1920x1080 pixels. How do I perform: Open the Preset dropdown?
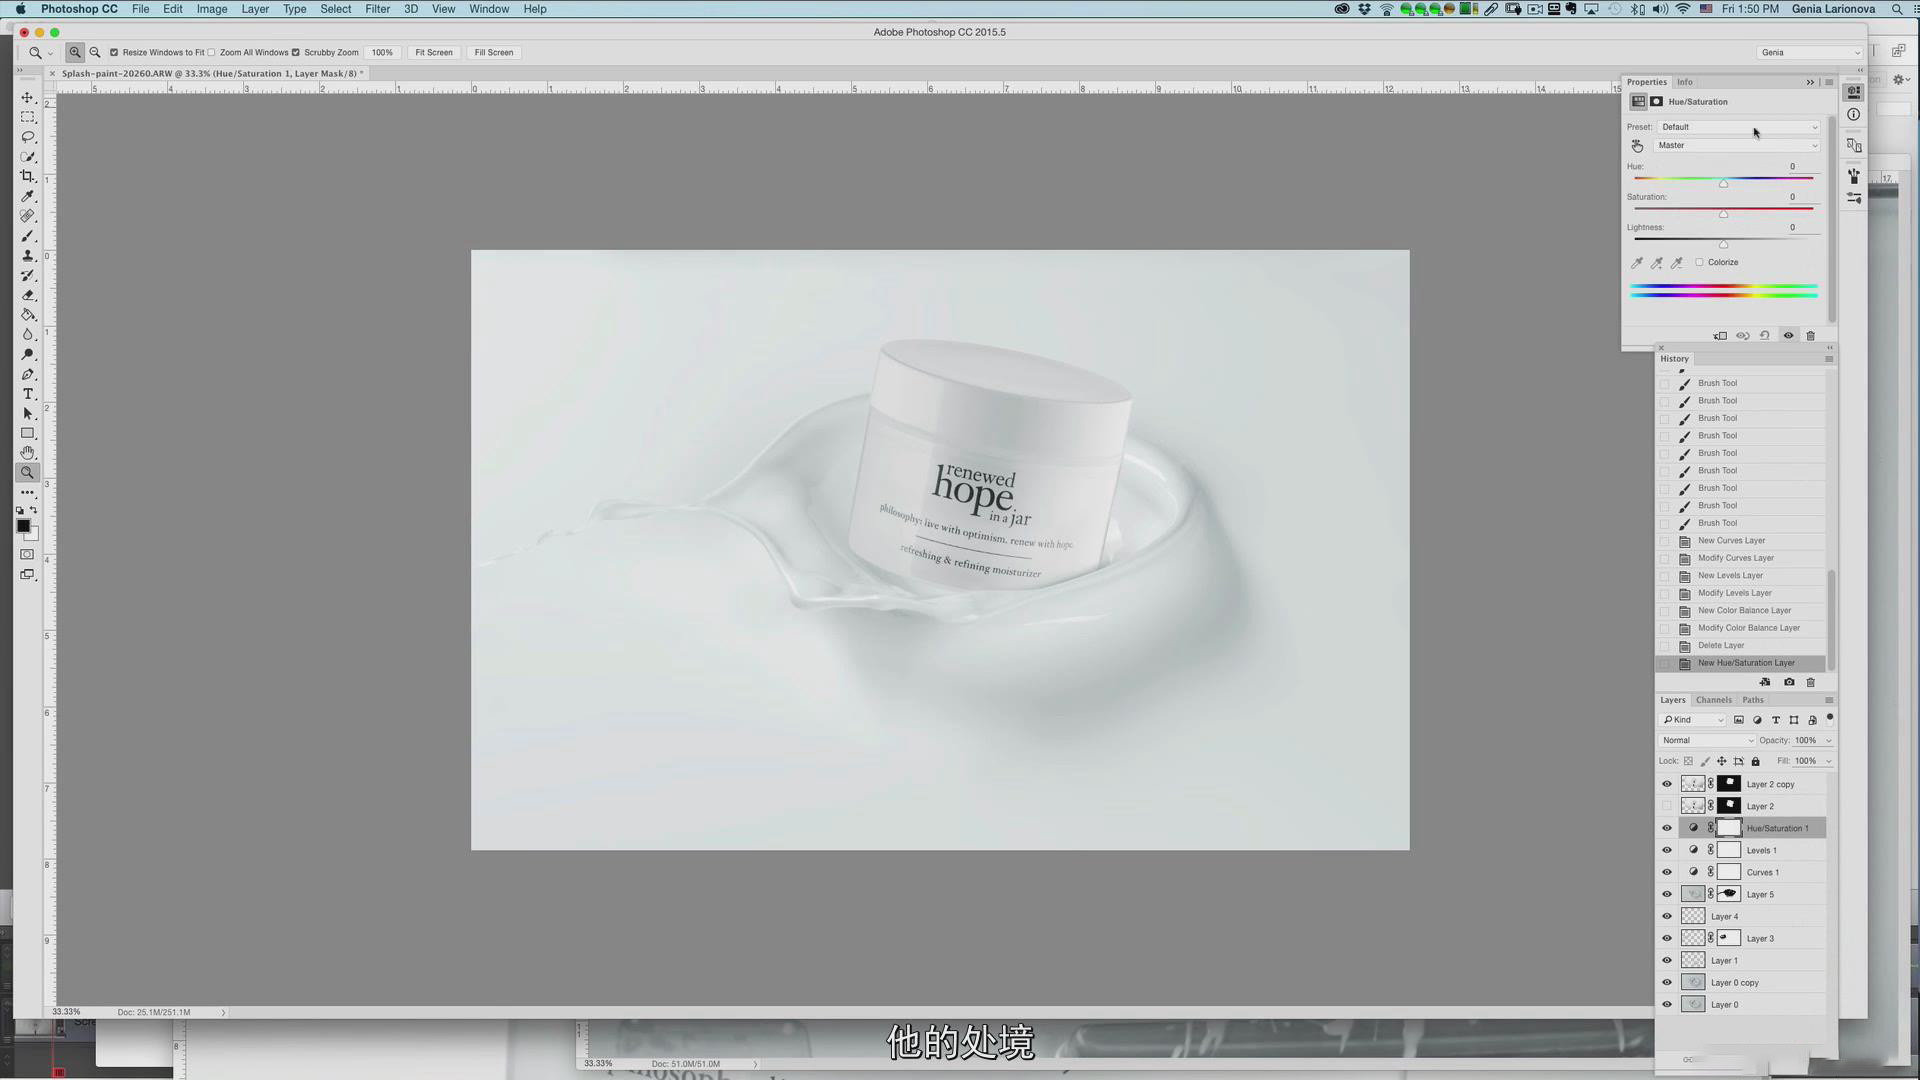pyautogui.click(x=1738, y=127)
